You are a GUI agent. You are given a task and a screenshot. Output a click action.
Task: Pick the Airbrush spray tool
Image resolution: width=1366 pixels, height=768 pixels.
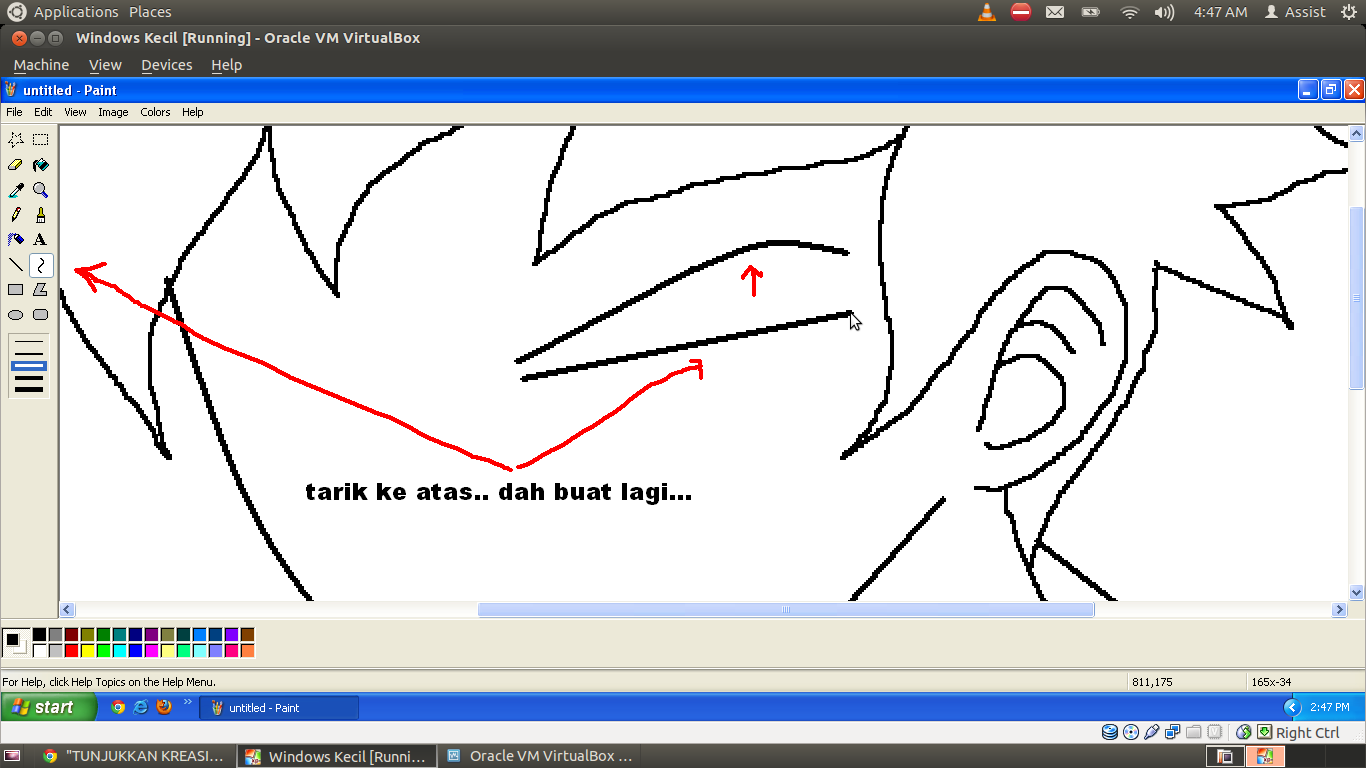pos(16,240)
